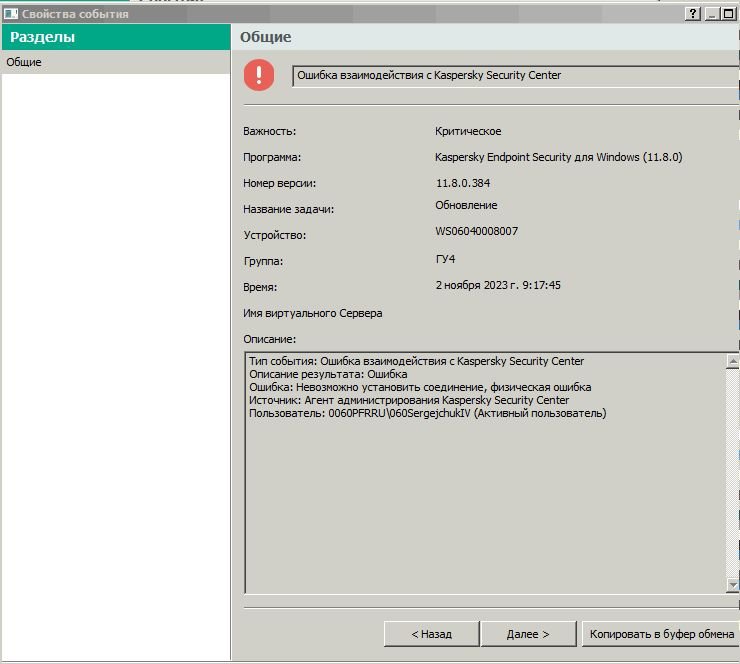Click the severity value Критическое
The width and height of the screenshot is (740, 664).
pyautogui.click(x=468, y=131)
